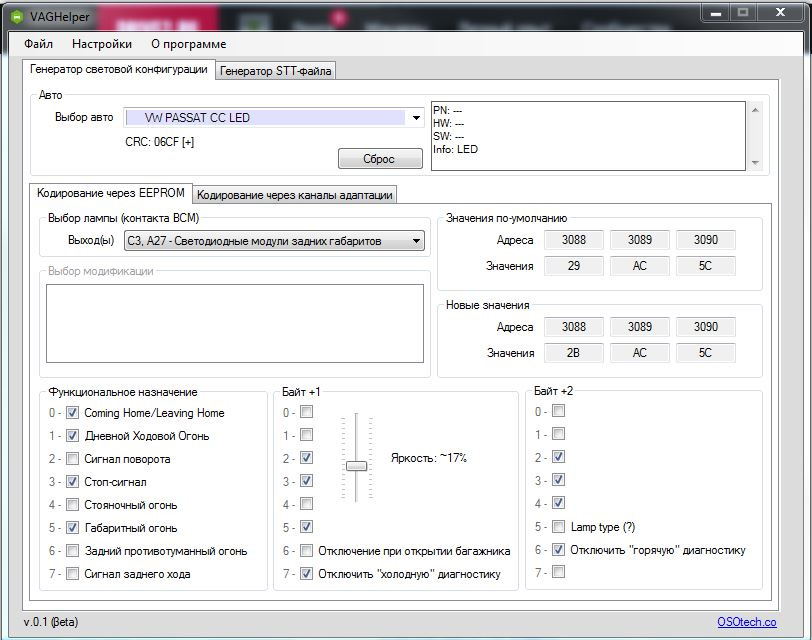The image size is (812, 640).
Task: Enable Отключение при открытии багажника
Action: point(307,551)
